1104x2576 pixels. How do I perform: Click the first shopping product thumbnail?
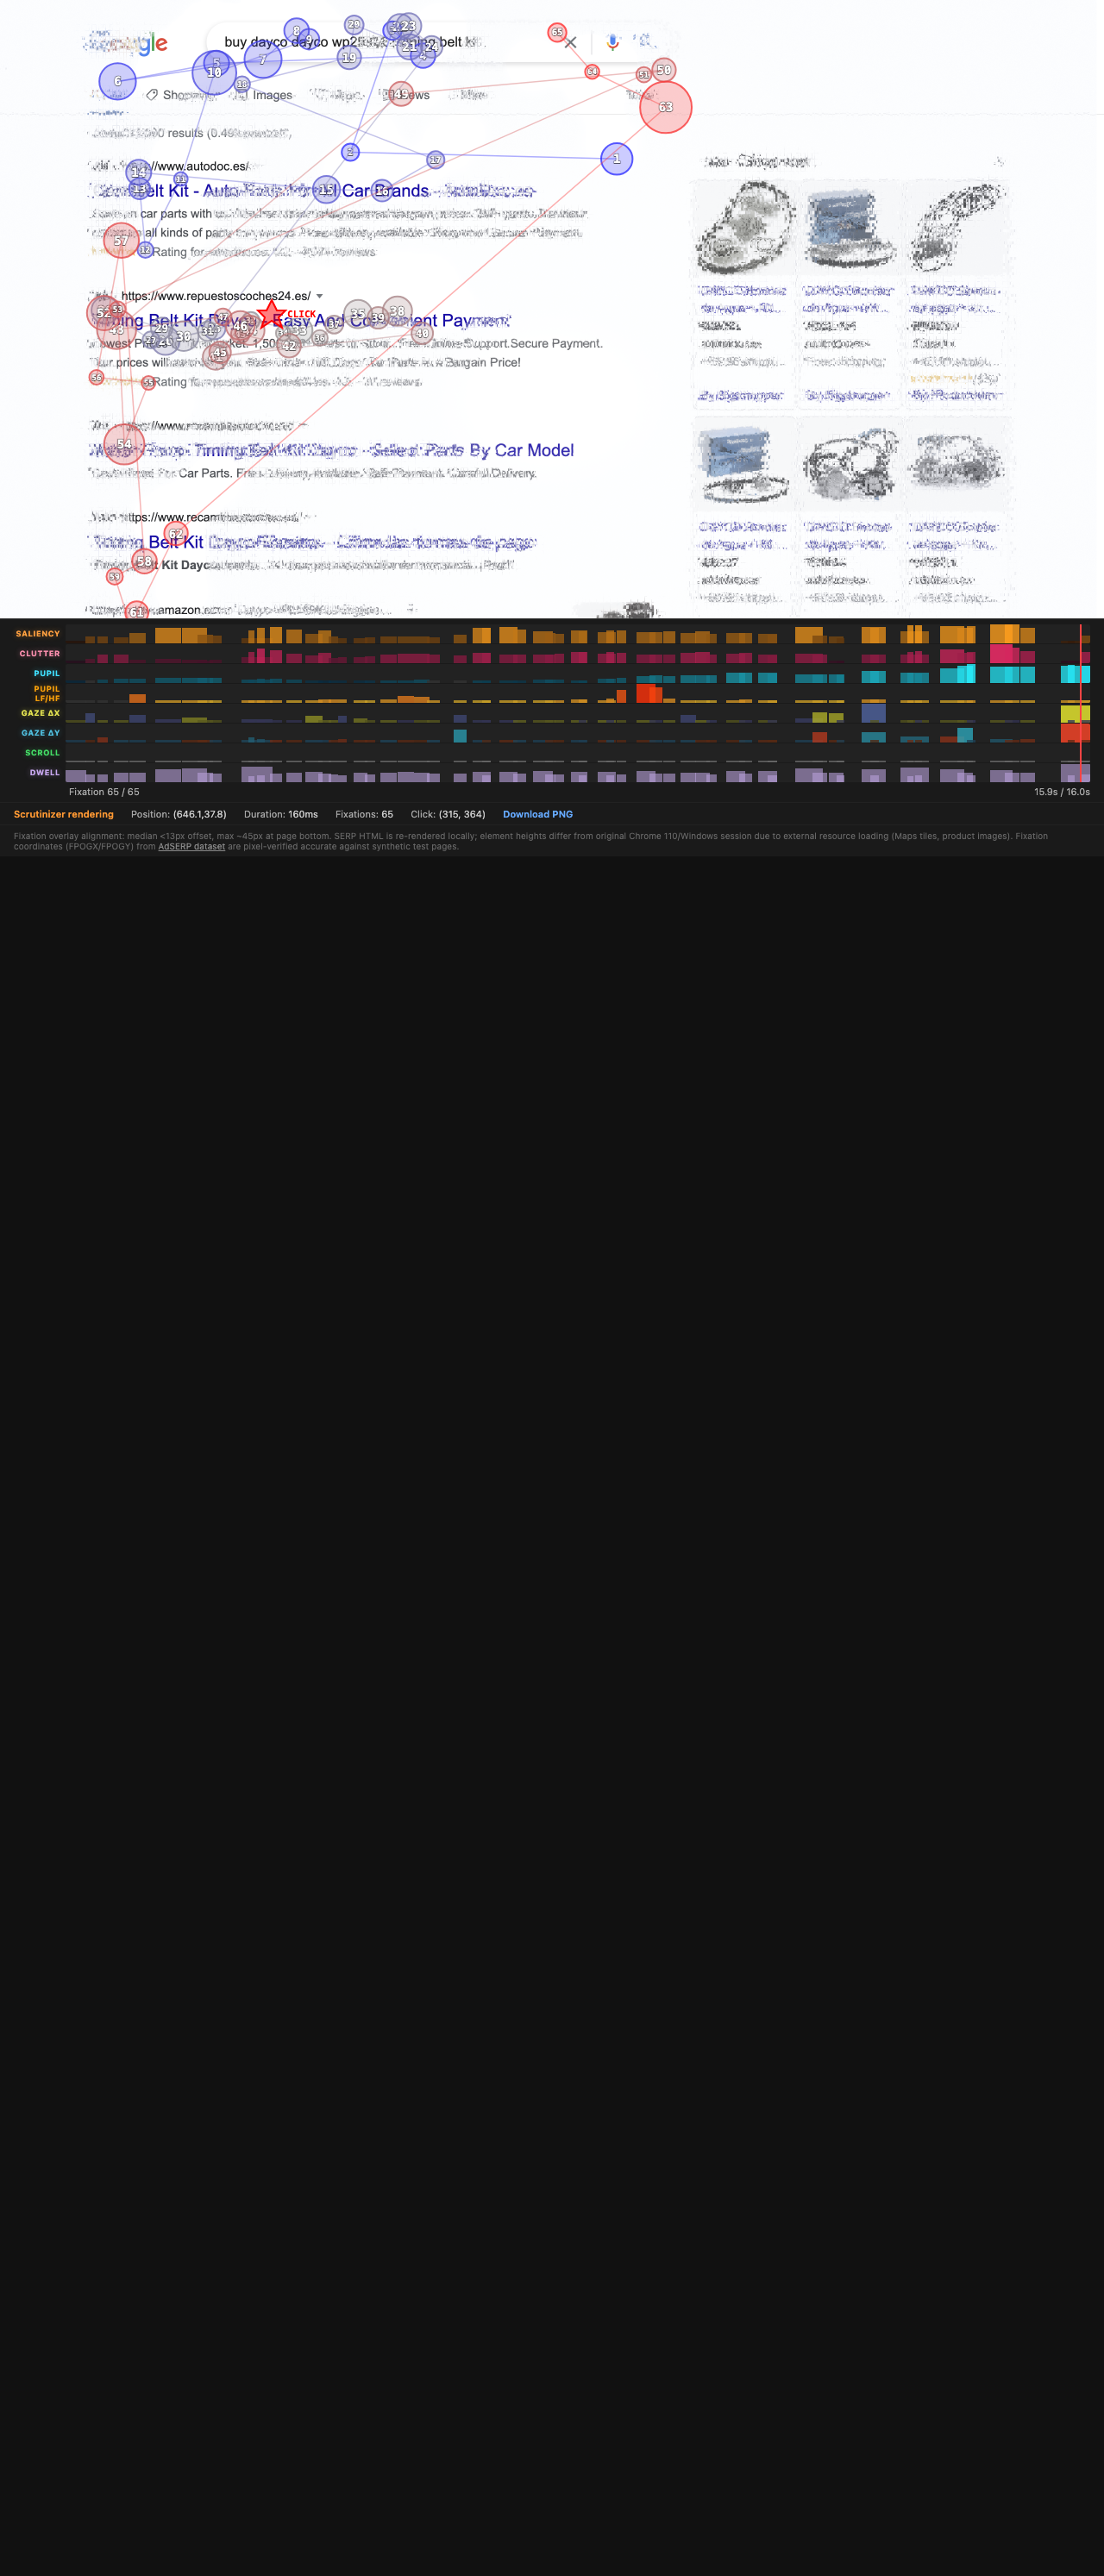(744, 229)
